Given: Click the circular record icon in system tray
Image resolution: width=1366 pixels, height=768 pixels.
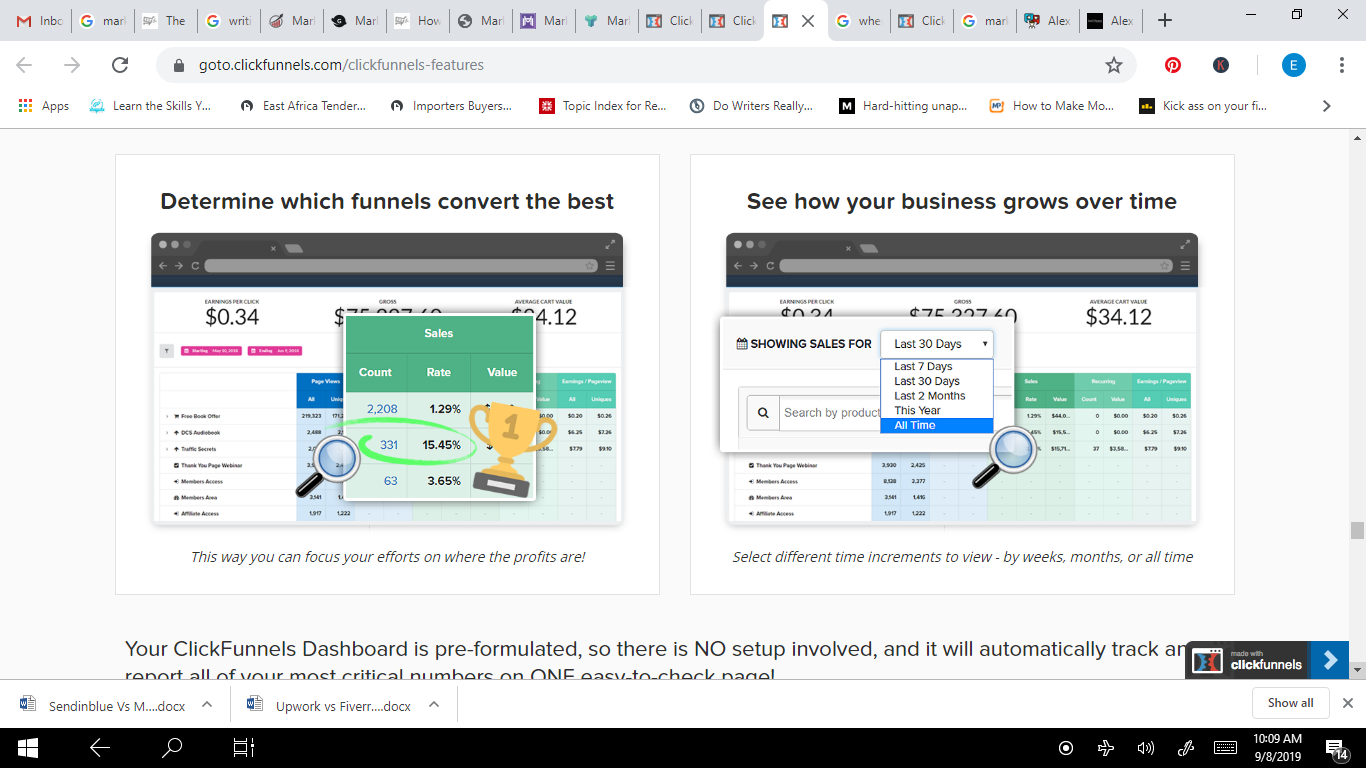Looking at the screenshot, I should pyautogui.click(x=1066, y=747).
